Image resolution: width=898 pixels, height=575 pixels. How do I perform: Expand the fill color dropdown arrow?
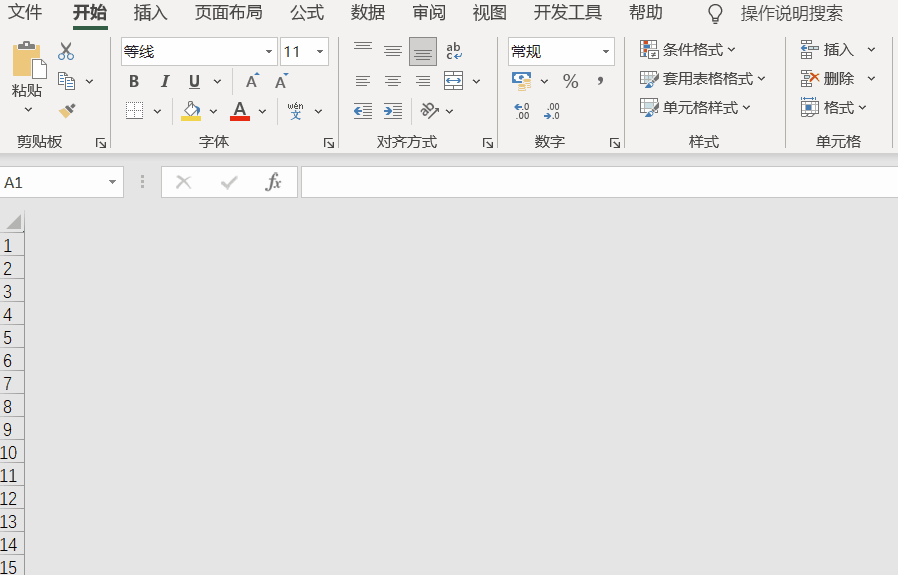tap(213, 111)
